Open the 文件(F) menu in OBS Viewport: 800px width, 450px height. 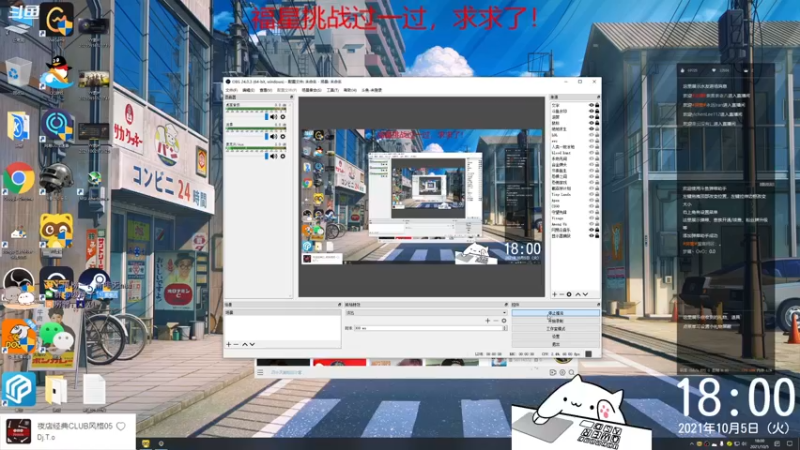[x=232, y=90]
